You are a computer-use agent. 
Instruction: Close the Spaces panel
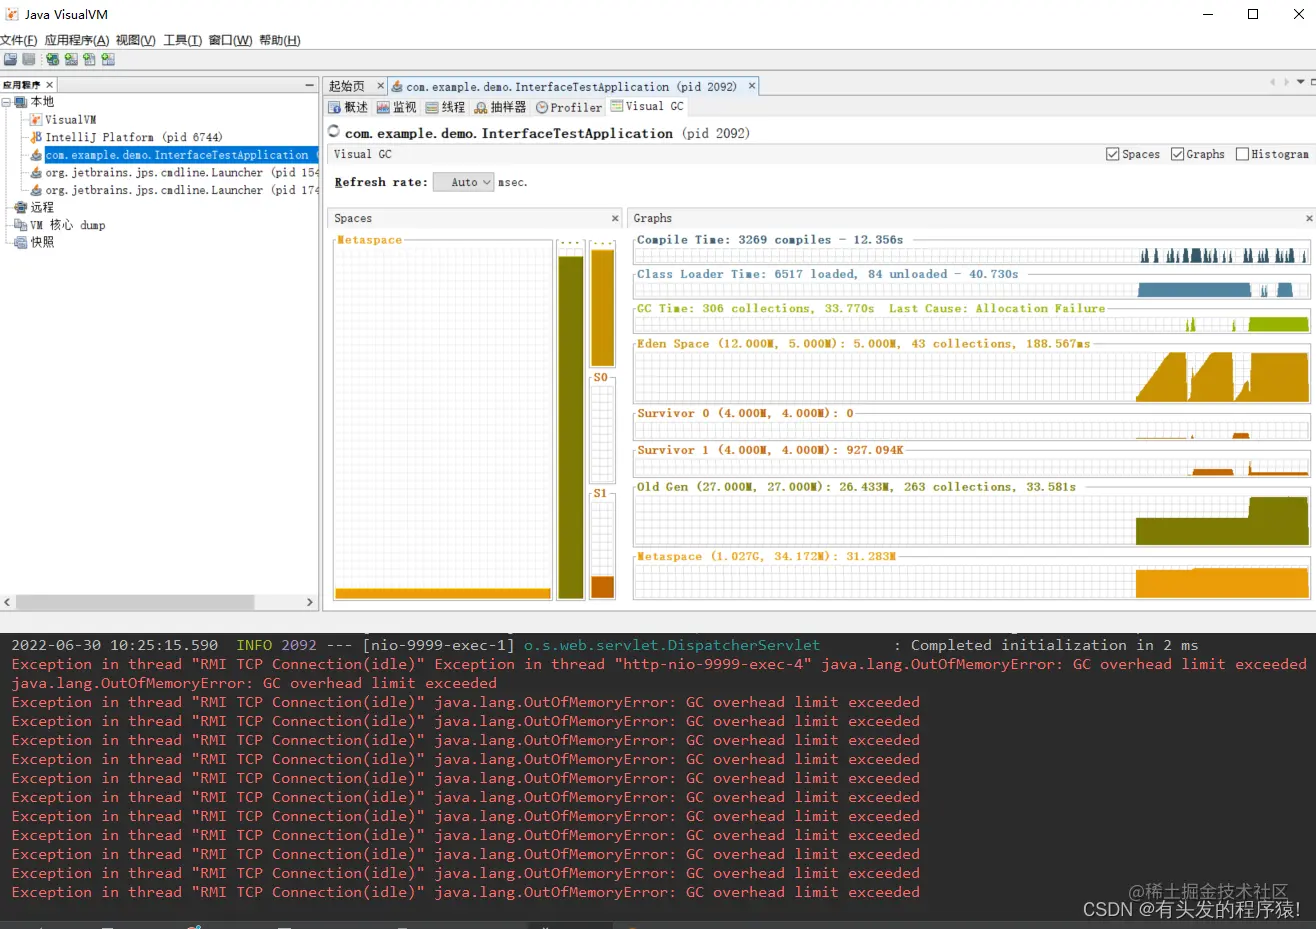click(x=615, y=218)
